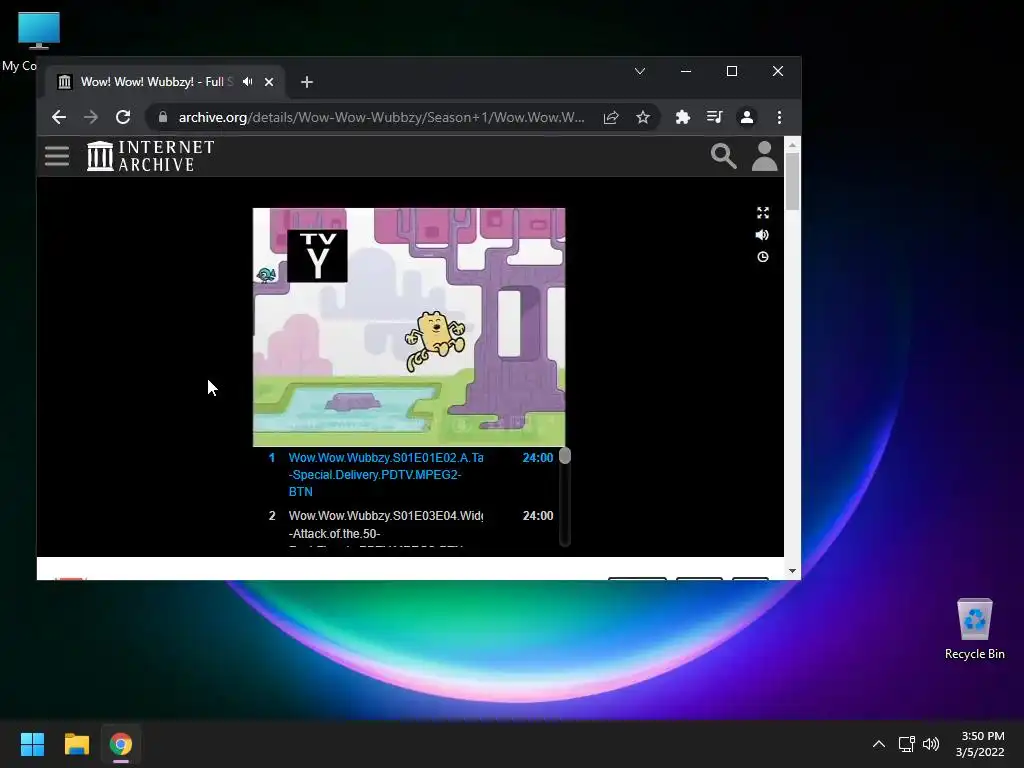1024x768 pixels.
Task: Click the playlist scrollbar thumb
Action: point(565,456)
